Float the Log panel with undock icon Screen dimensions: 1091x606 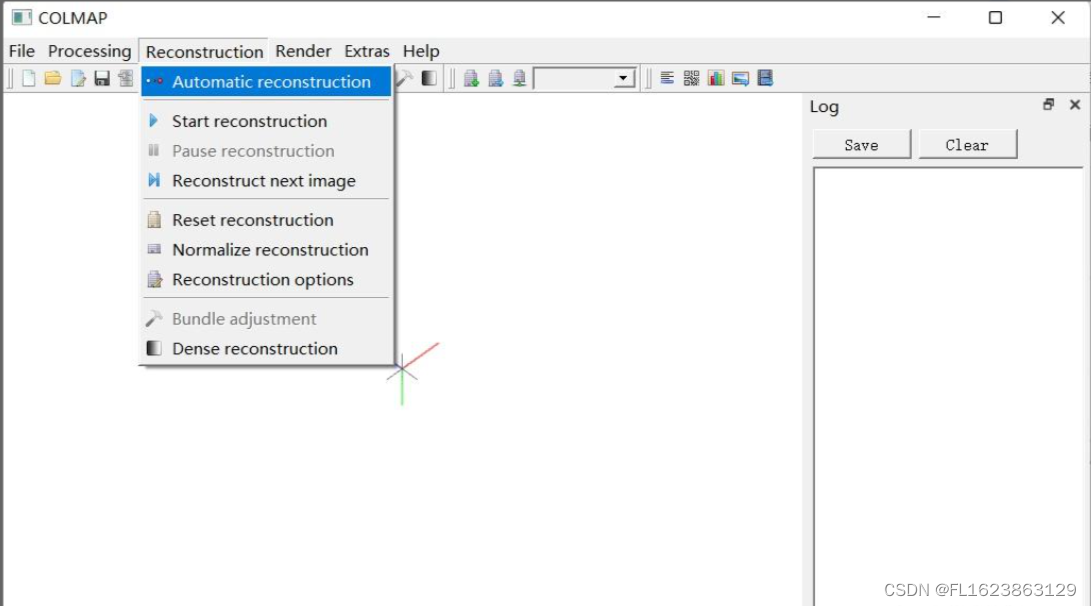(1049, 104)
